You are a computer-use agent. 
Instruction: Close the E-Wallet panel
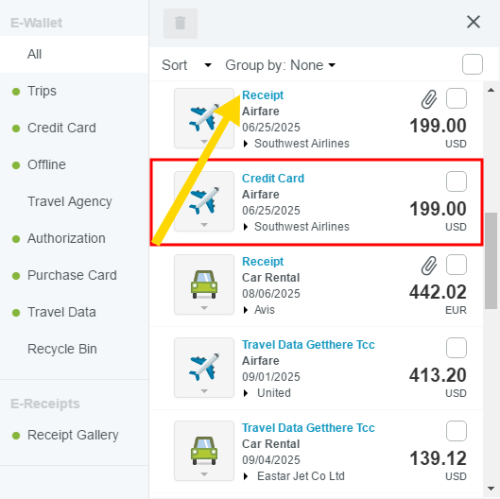click(x=473, y=22)
